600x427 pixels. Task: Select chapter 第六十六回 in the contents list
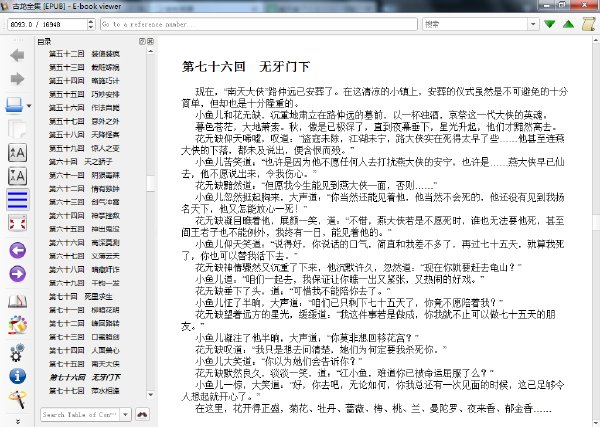[84, 243]
